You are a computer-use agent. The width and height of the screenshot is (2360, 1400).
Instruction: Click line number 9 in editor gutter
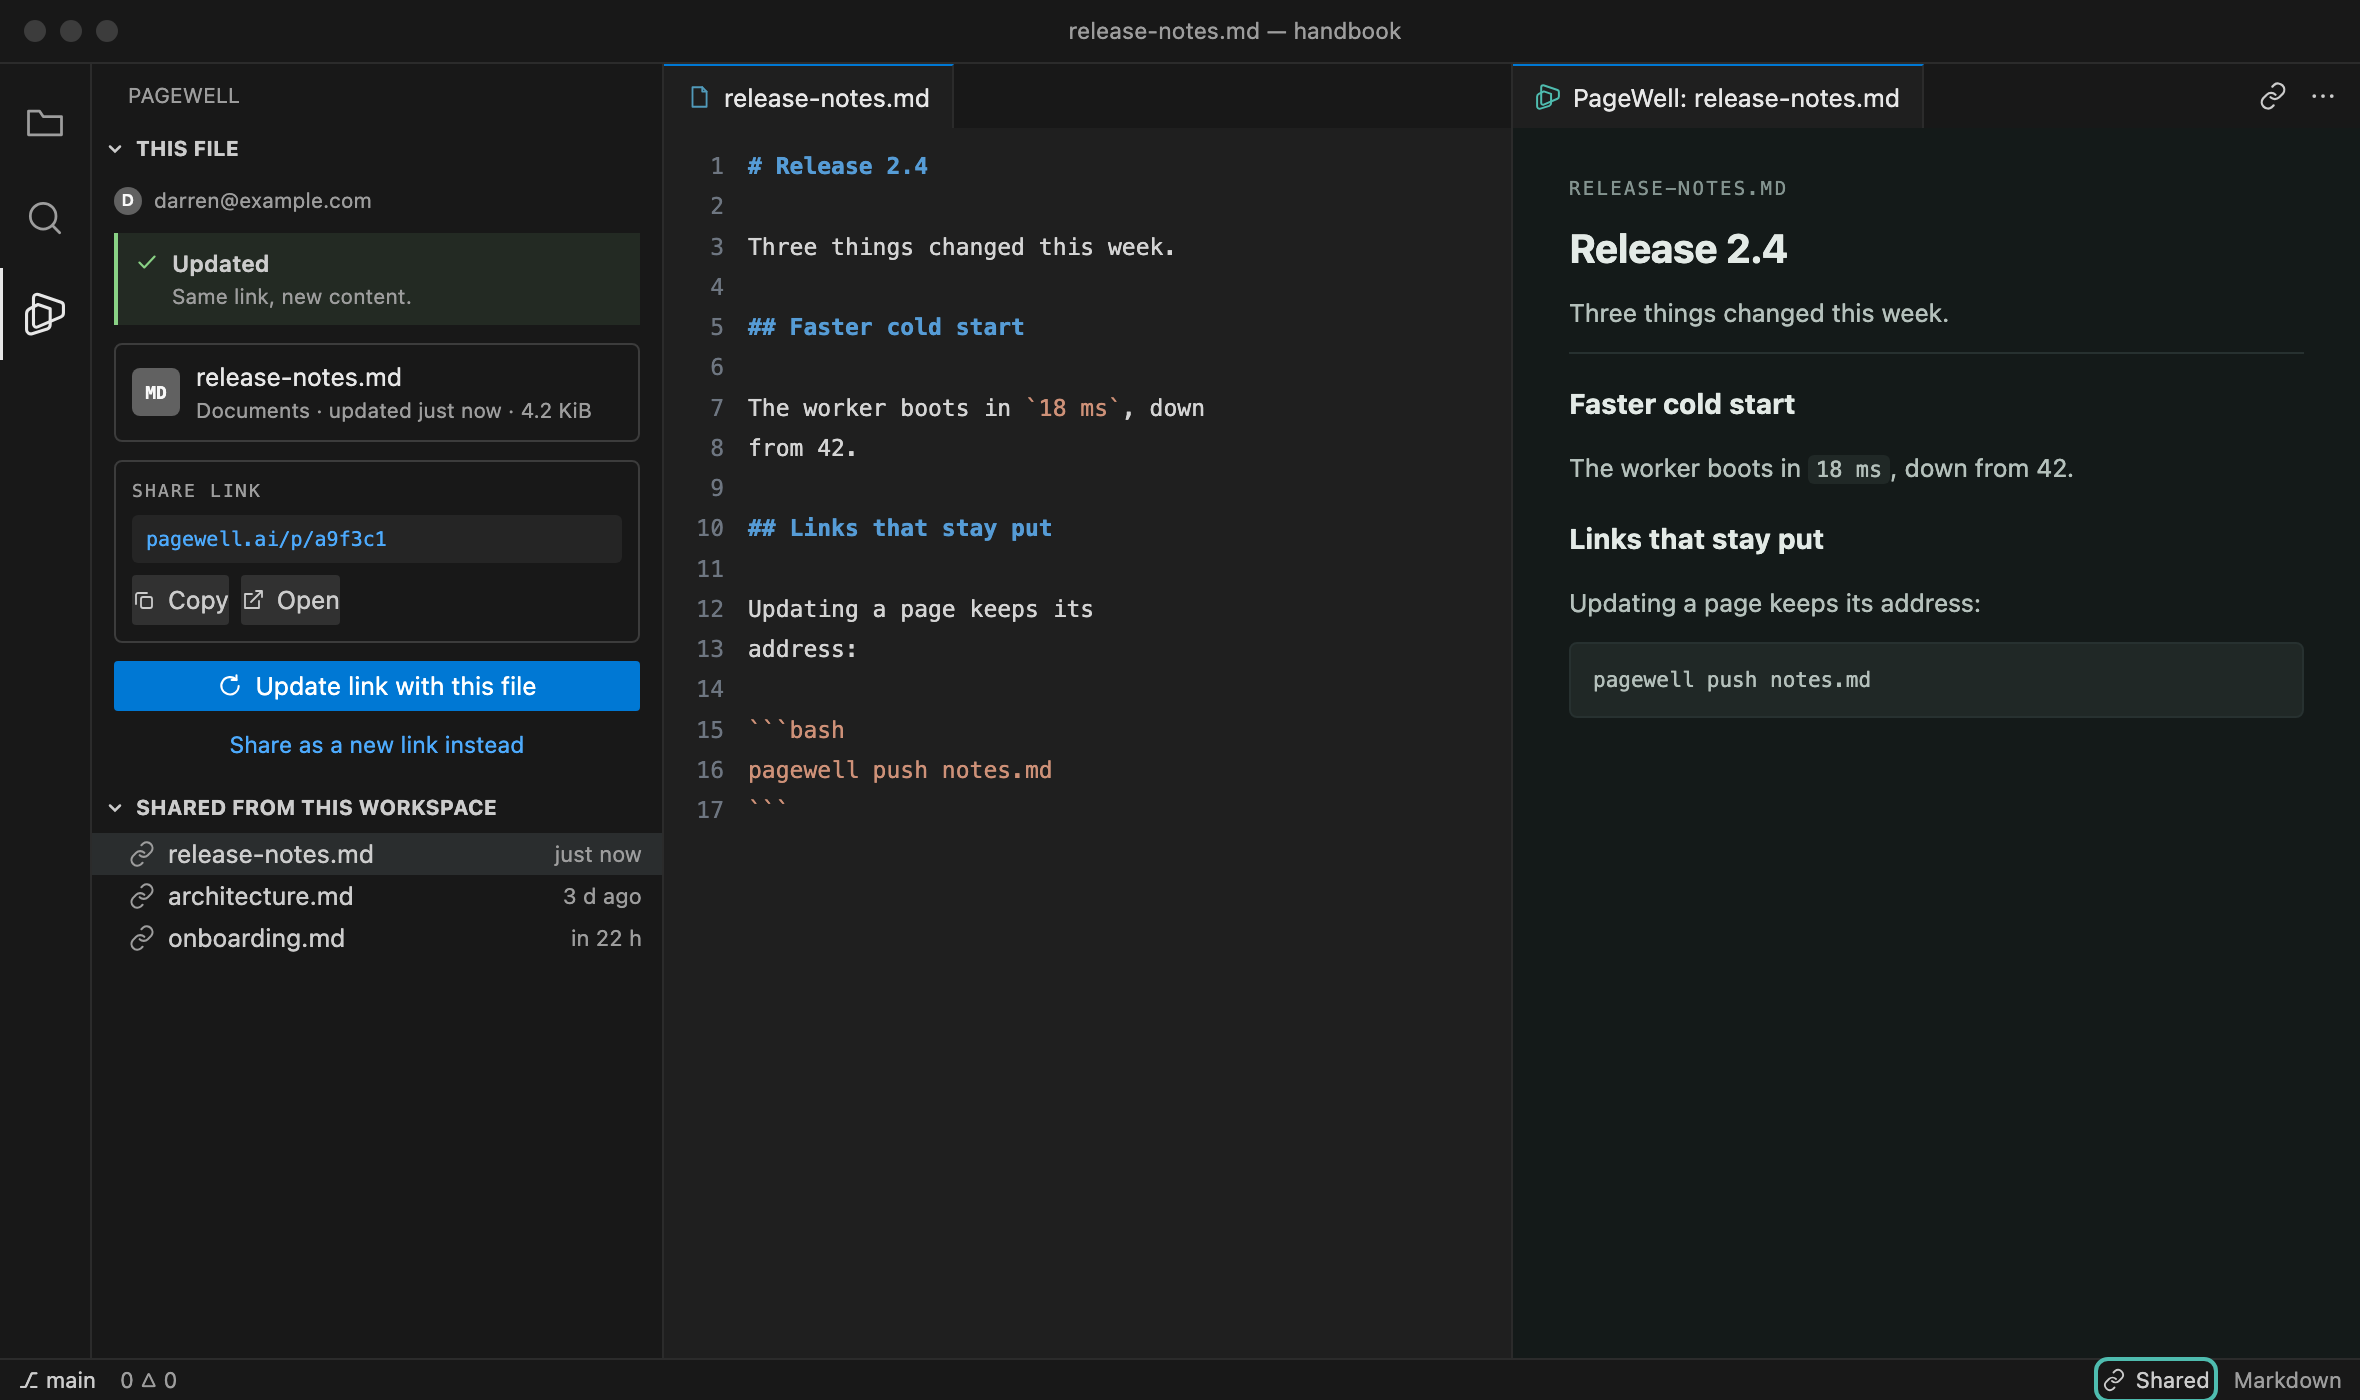716,488
